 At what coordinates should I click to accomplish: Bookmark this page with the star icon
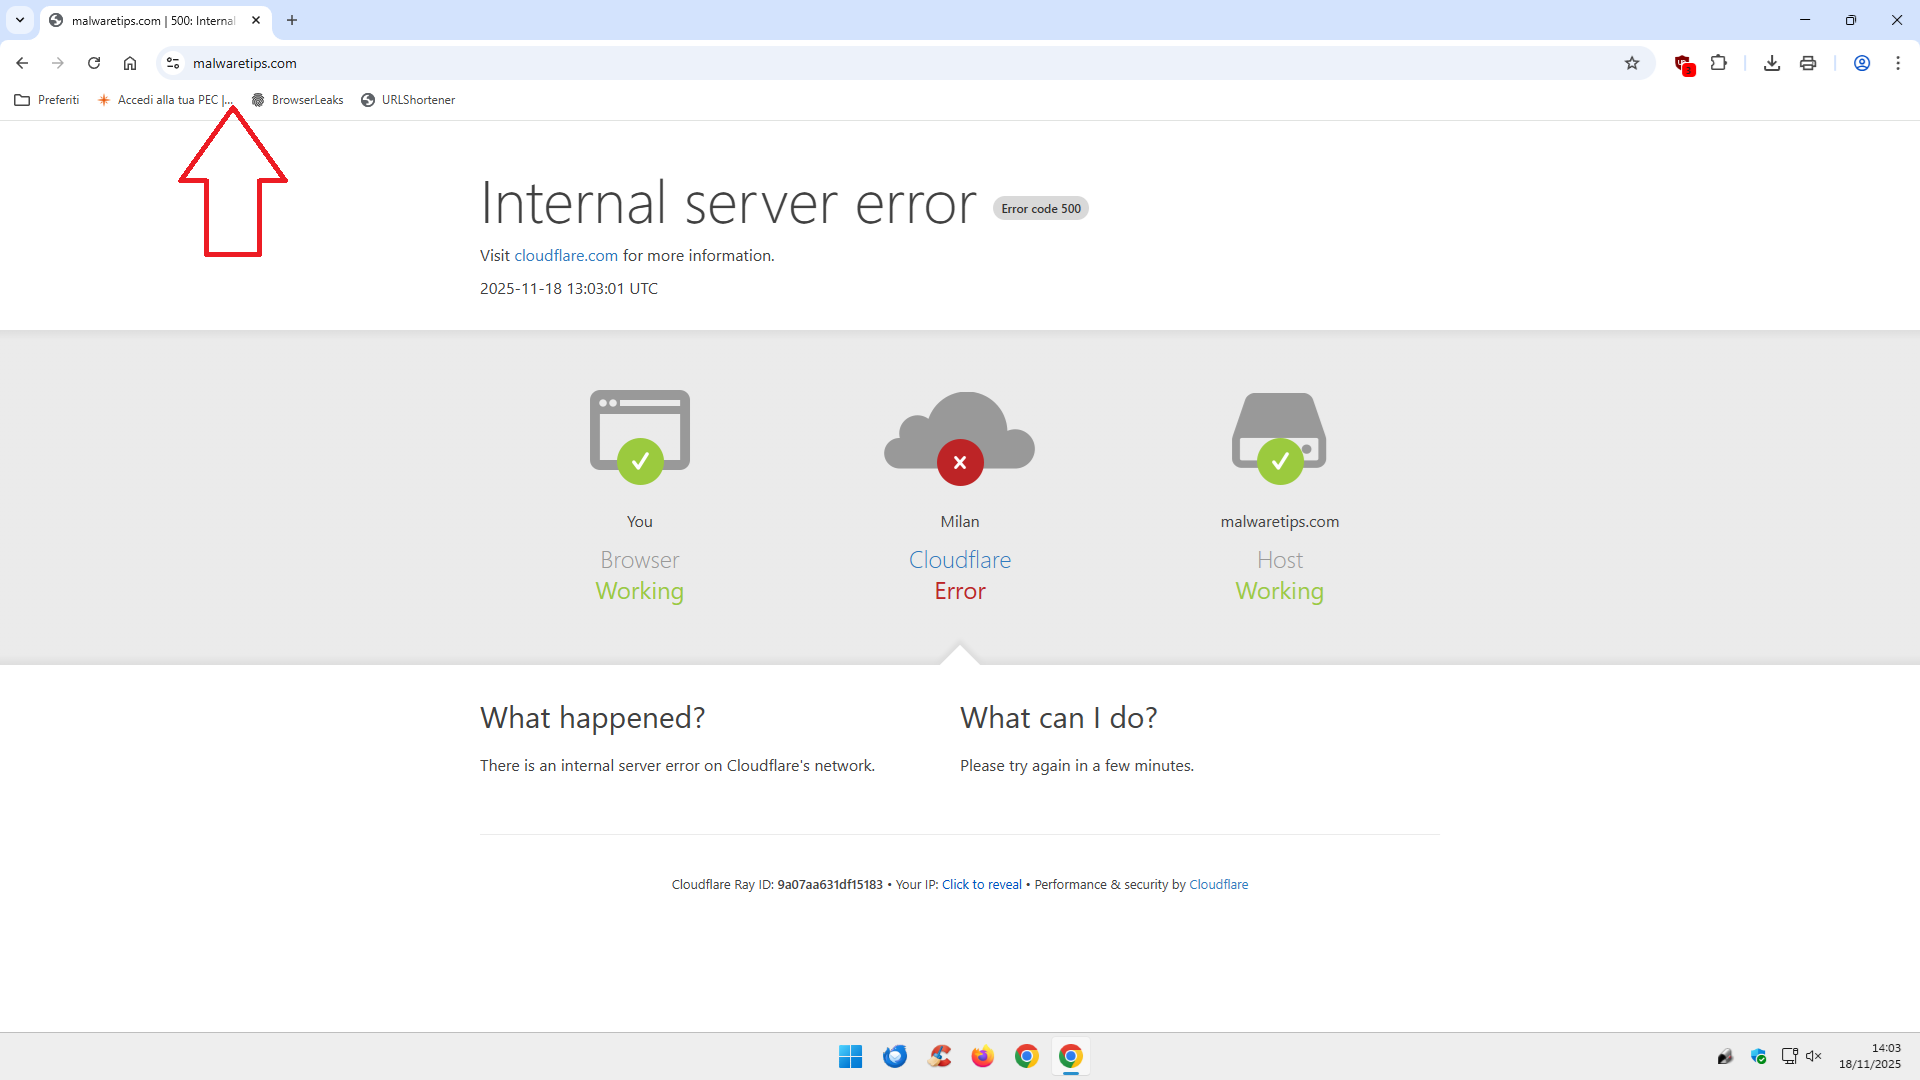pos(1632,63)
